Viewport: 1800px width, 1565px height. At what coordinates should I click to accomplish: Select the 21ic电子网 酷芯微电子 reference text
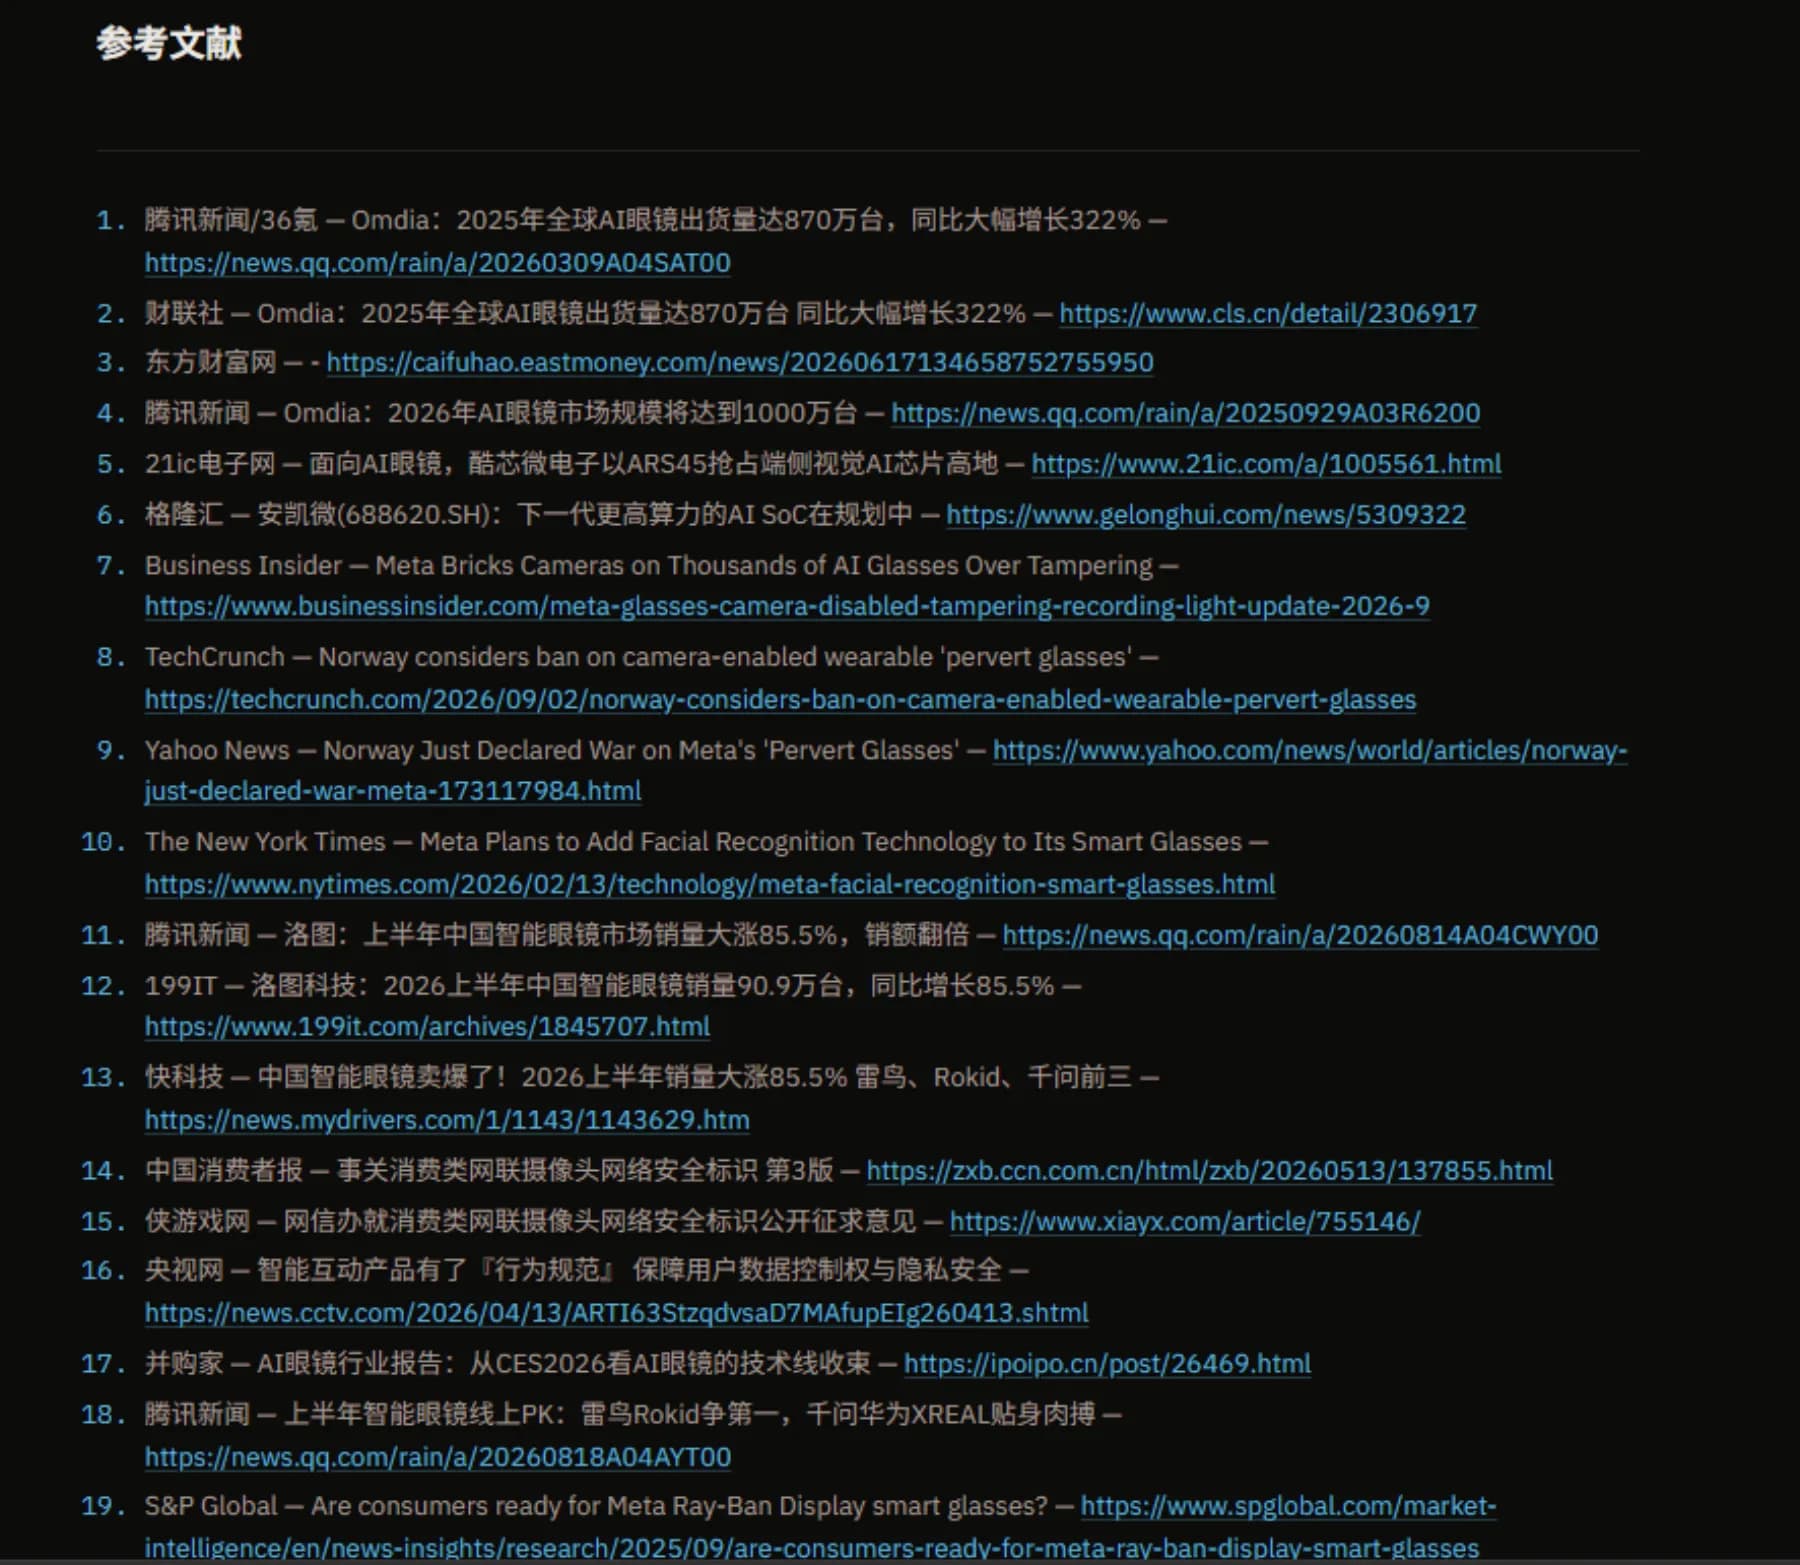(571, 464)
